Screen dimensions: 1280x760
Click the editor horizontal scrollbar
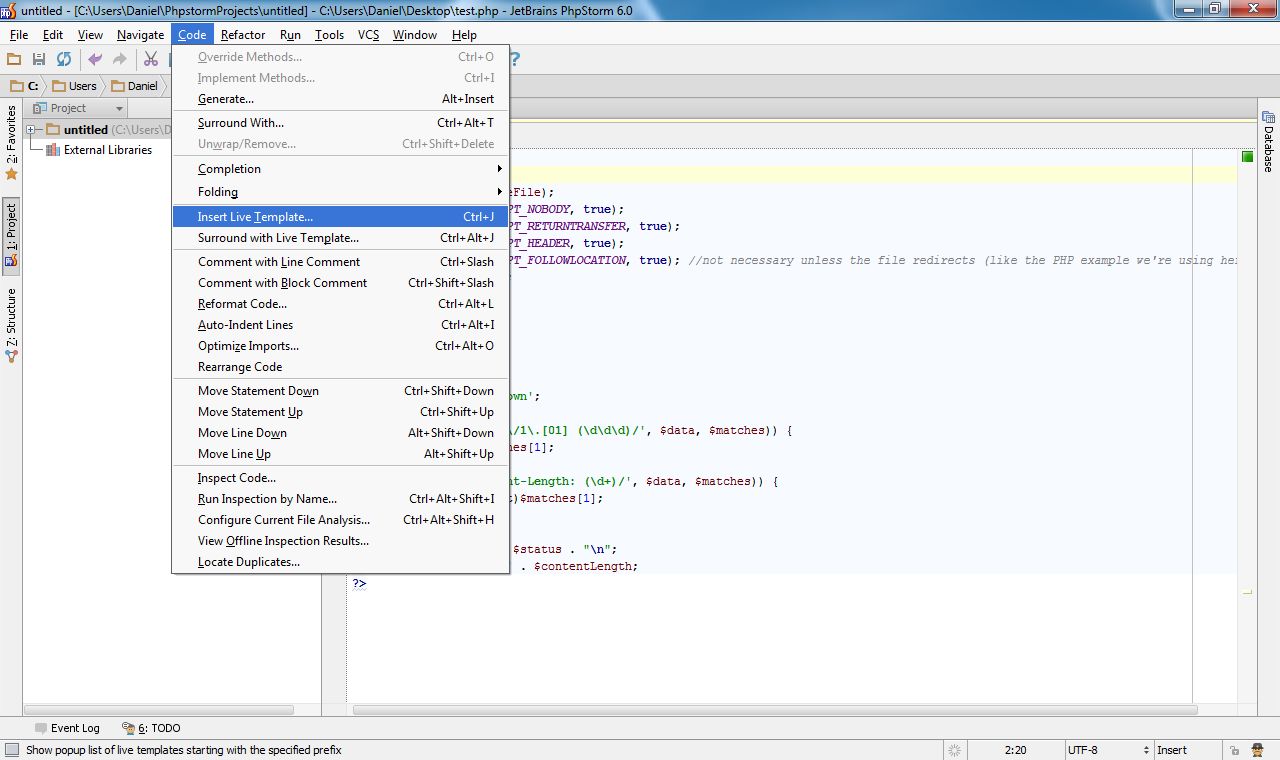[x=775, y=710]
